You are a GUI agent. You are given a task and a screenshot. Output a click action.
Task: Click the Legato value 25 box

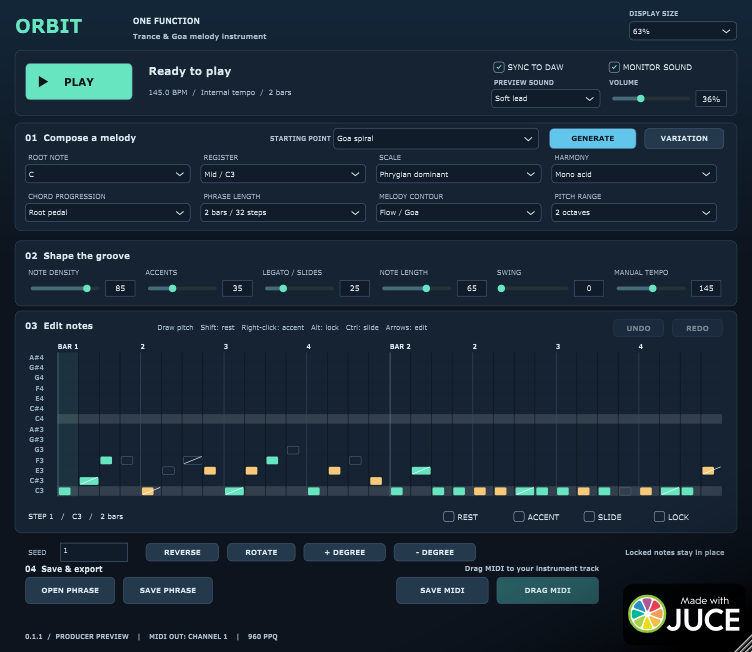tap(354, 288)
